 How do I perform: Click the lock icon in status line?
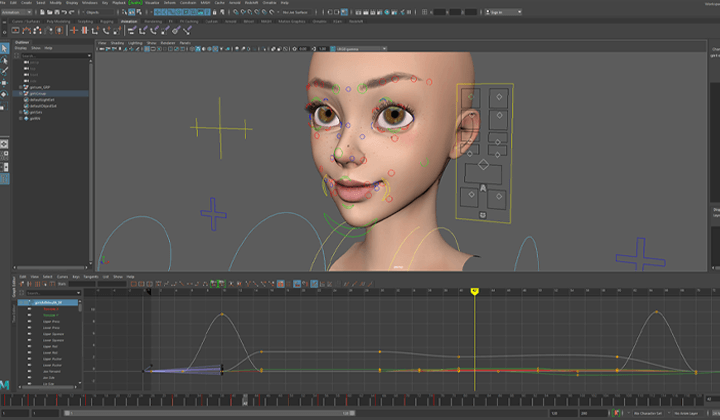pyautogui.click(x=214, y=12)
